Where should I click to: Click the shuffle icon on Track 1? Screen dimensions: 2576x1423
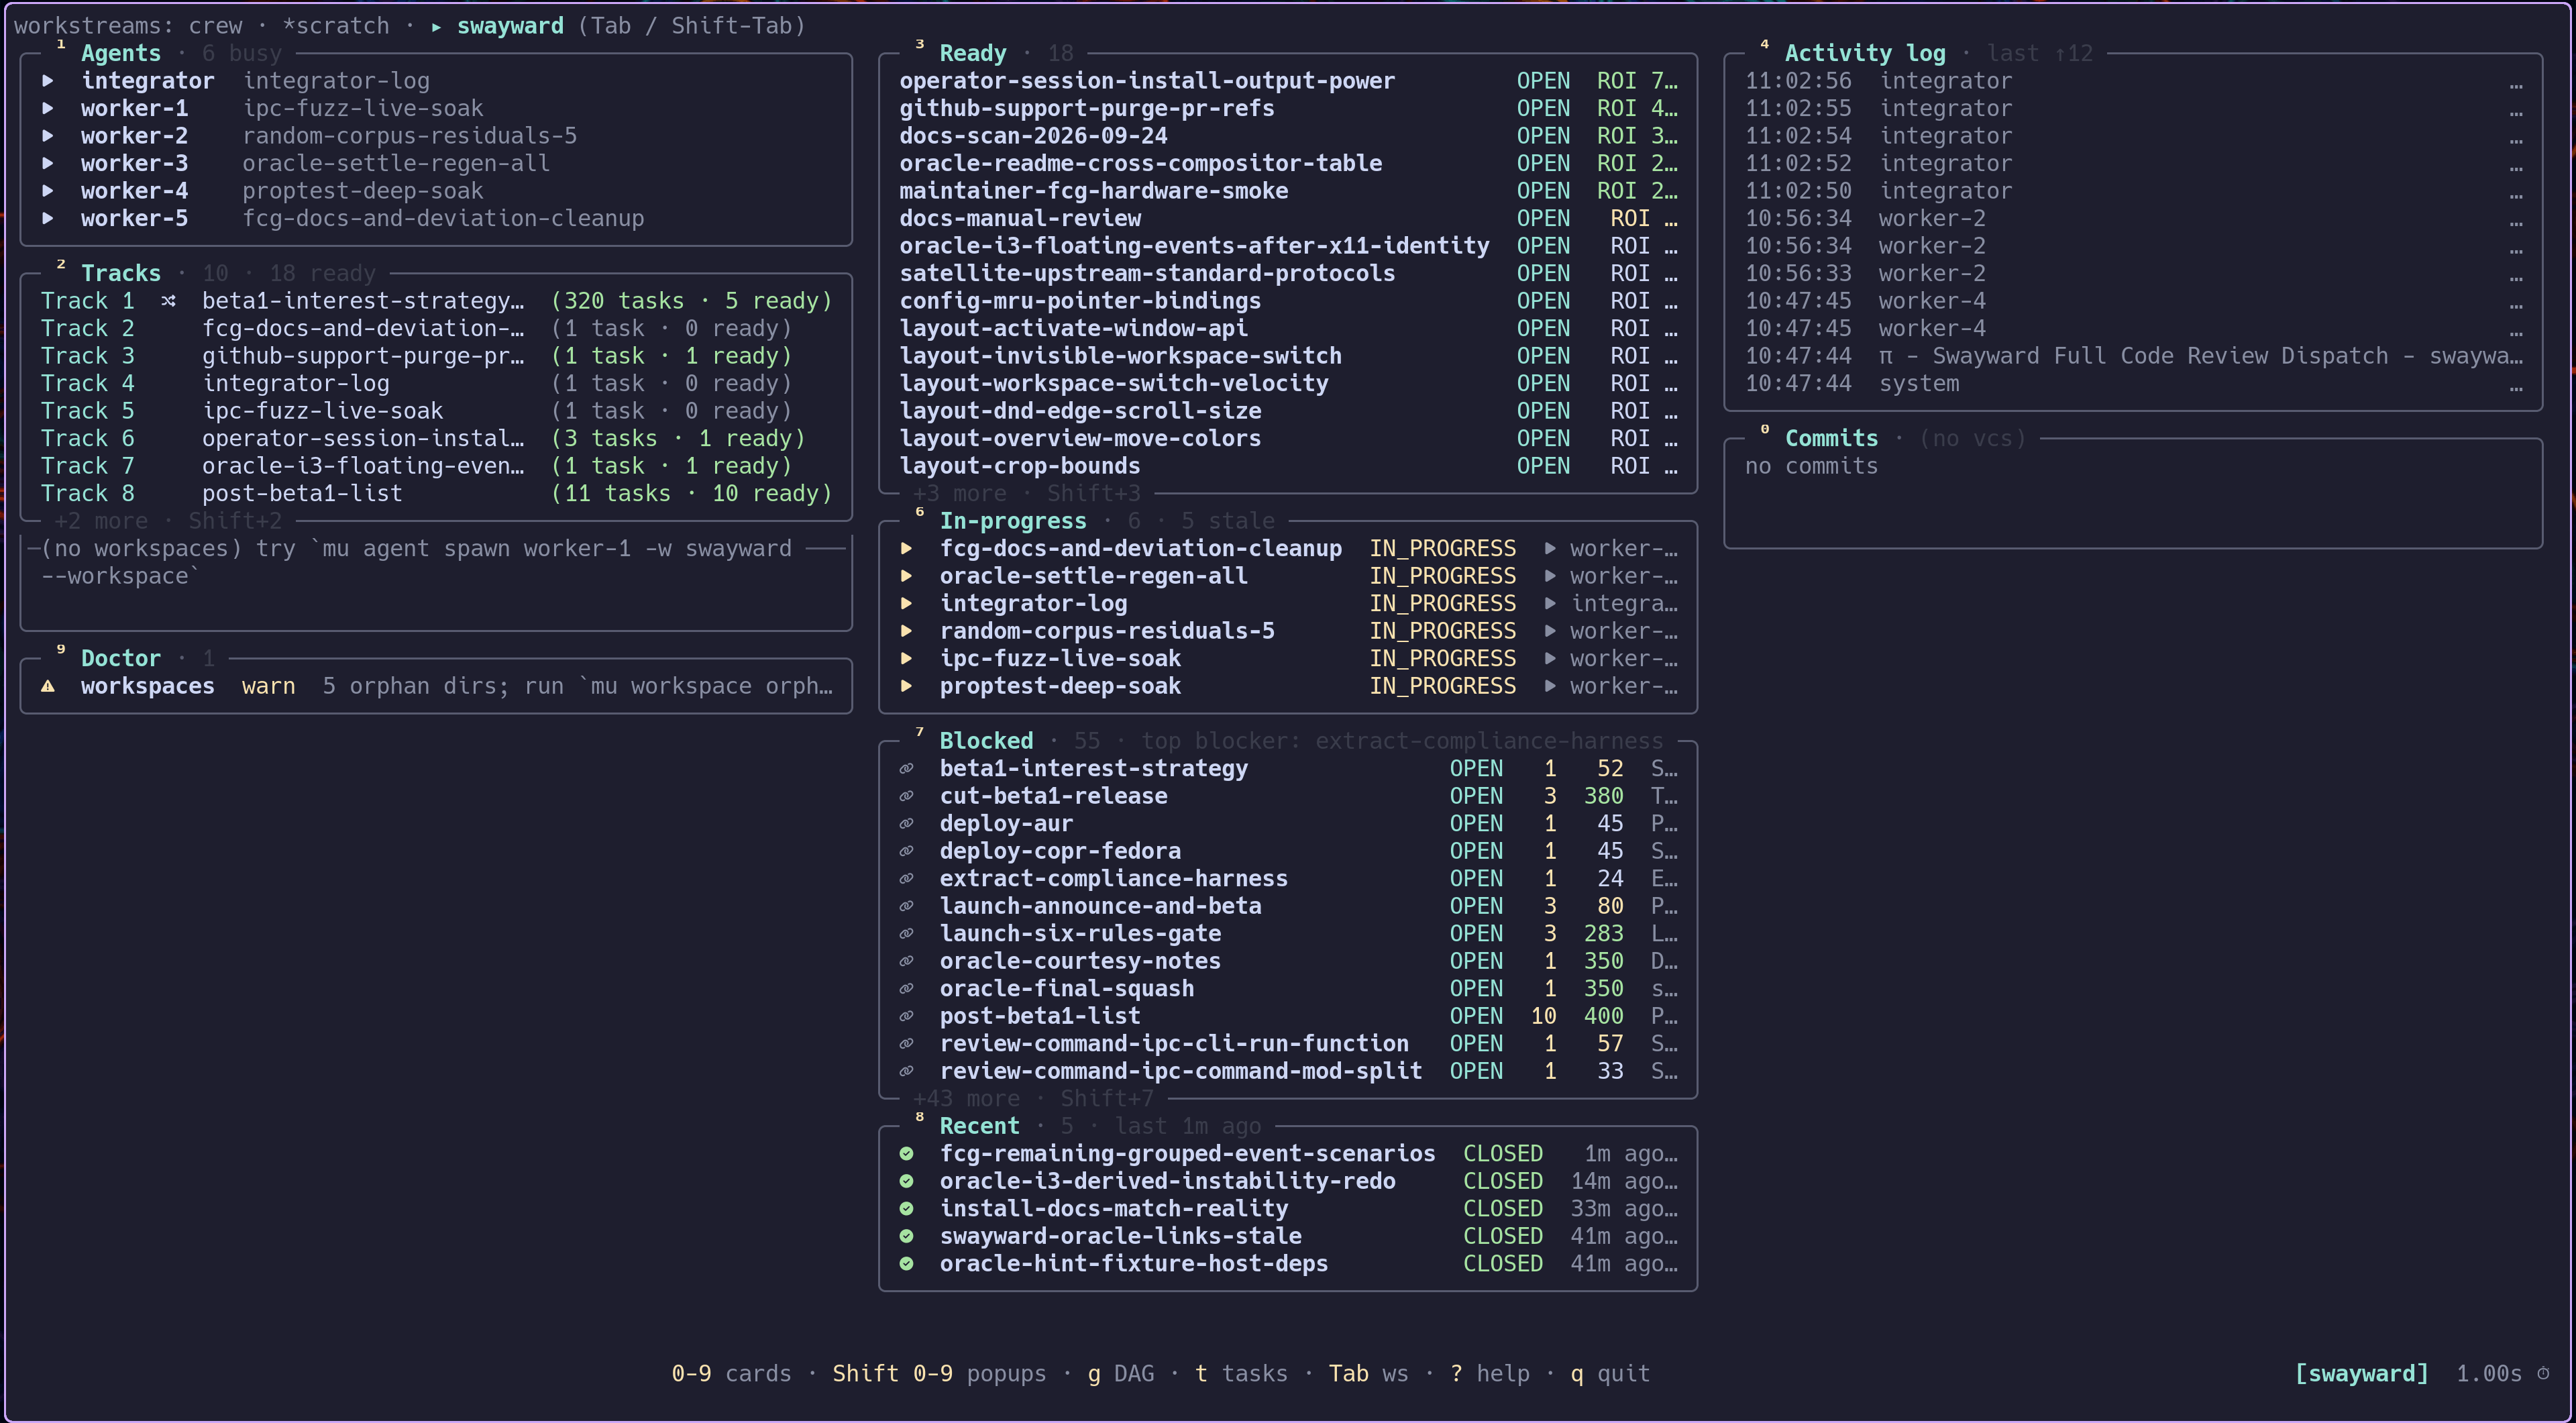168,301
